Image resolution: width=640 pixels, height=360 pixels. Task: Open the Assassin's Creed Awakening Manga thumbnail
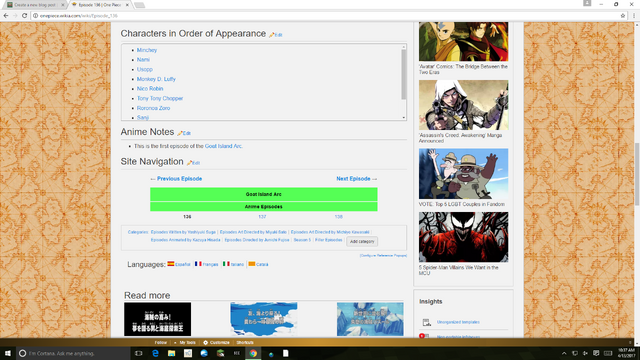click(463, 105)
